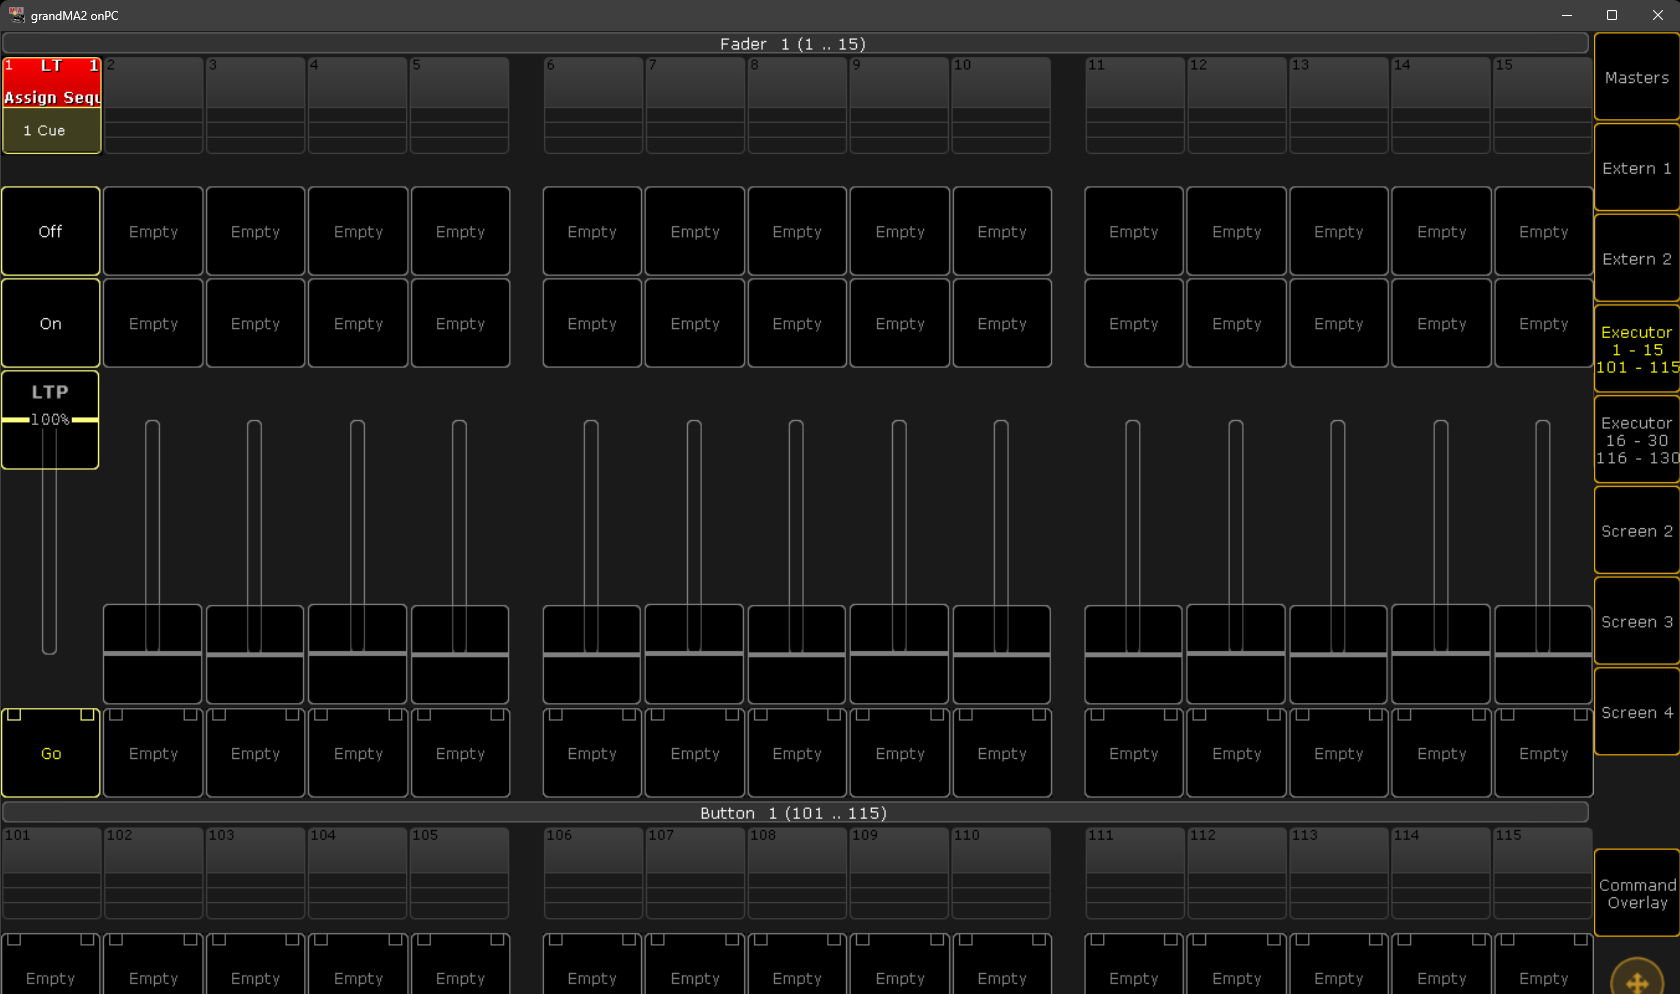Click the red Assign Sequ executor 1 label
The width and height of the screenshot is (1680, 994).
(x=52, y=82)
